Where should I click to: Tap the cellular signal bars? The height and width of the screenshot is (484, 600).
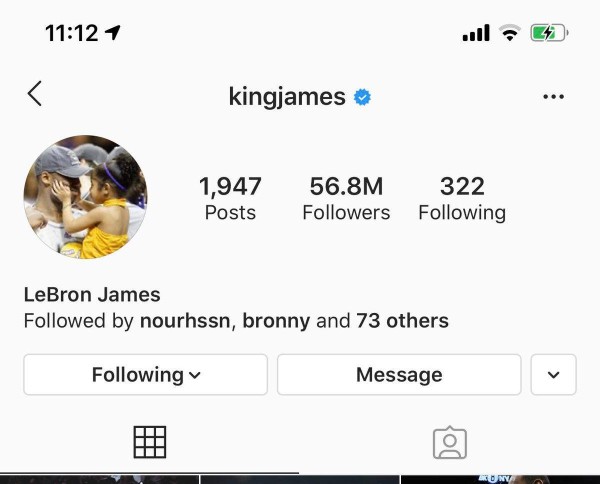pos(476,34)
